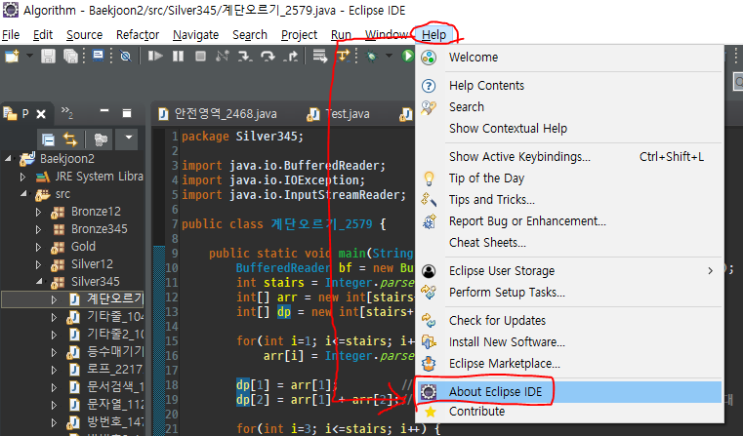Click the Resume debug icon

pyautogui.click(x=155, y=56)
